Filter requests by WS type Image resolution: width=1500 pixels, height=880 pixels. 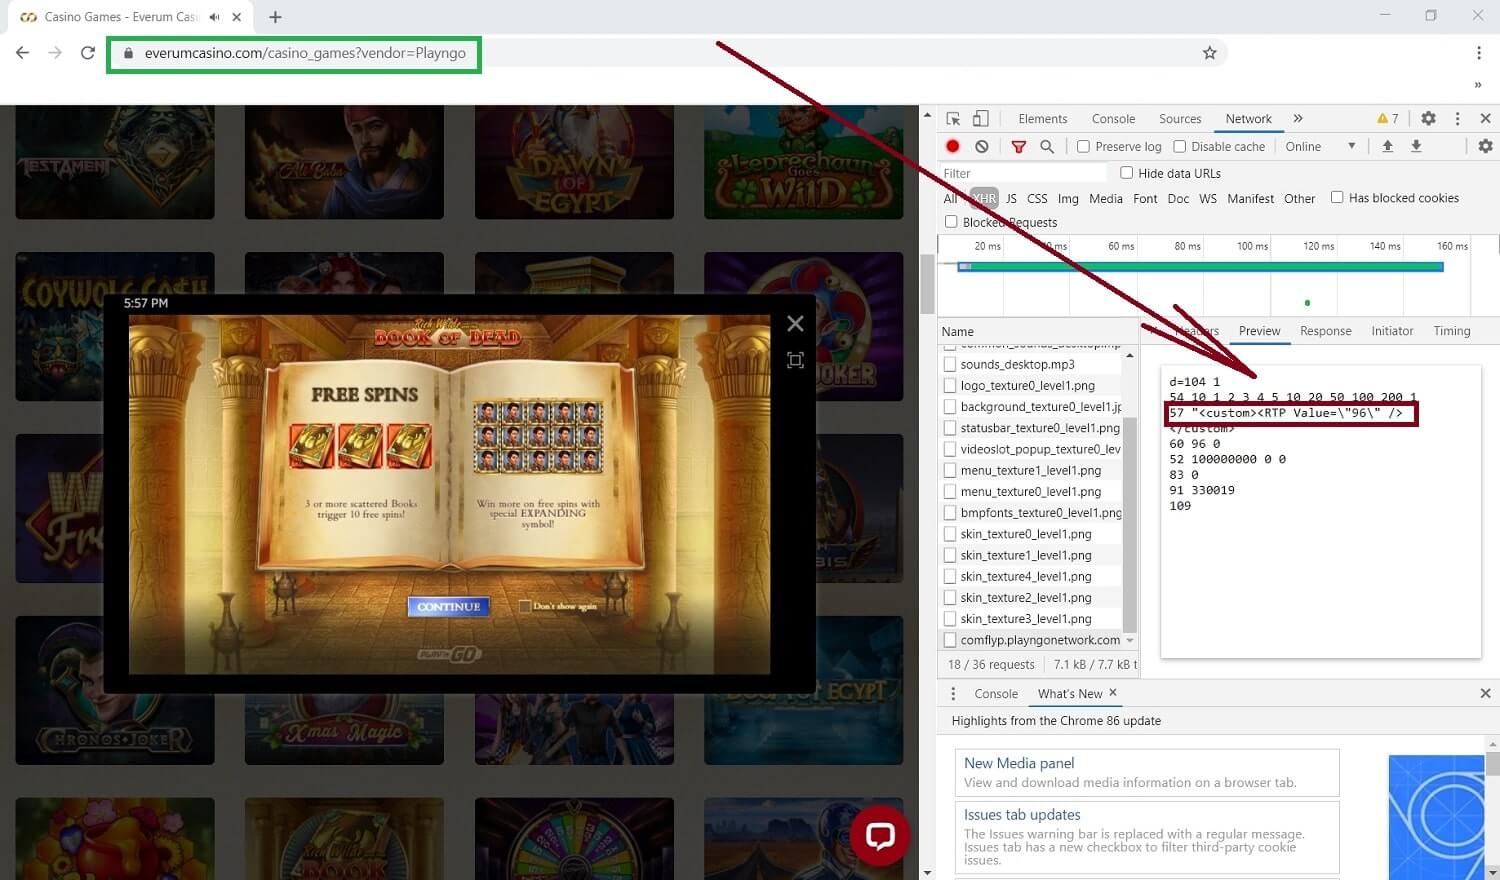point(1208,199)
